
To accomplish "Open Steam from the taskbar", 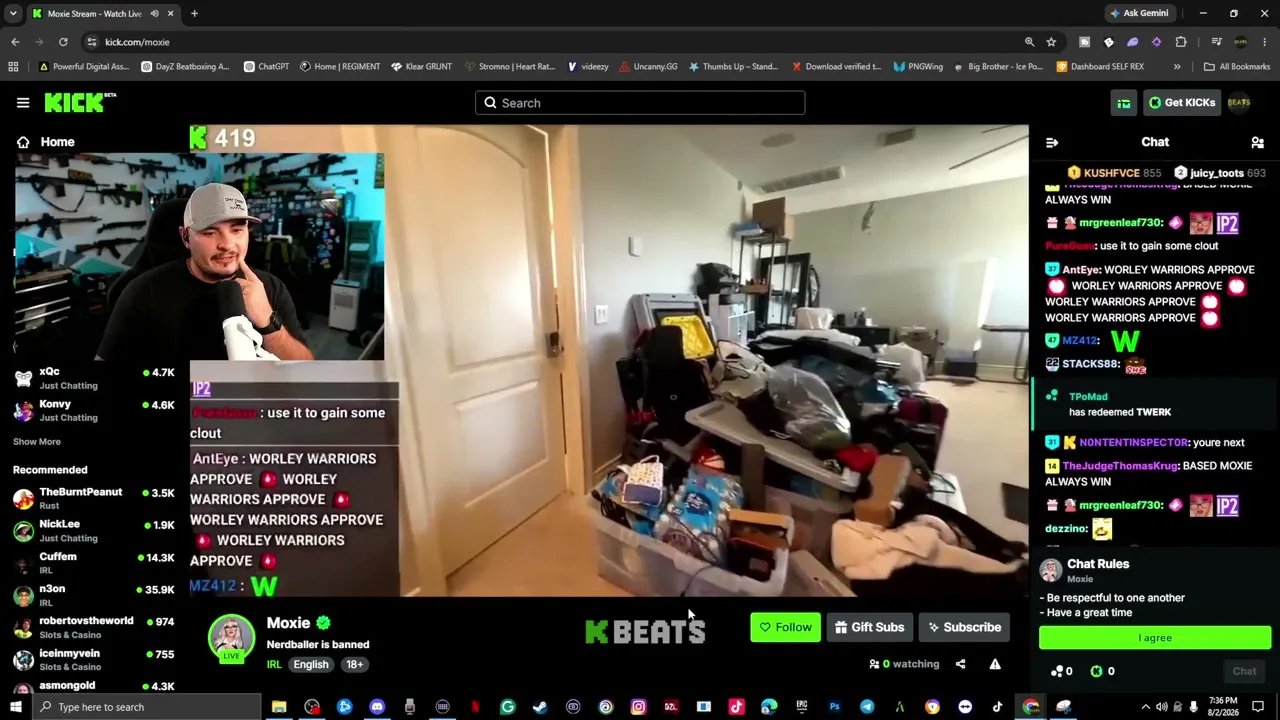I will coord(540,707).
